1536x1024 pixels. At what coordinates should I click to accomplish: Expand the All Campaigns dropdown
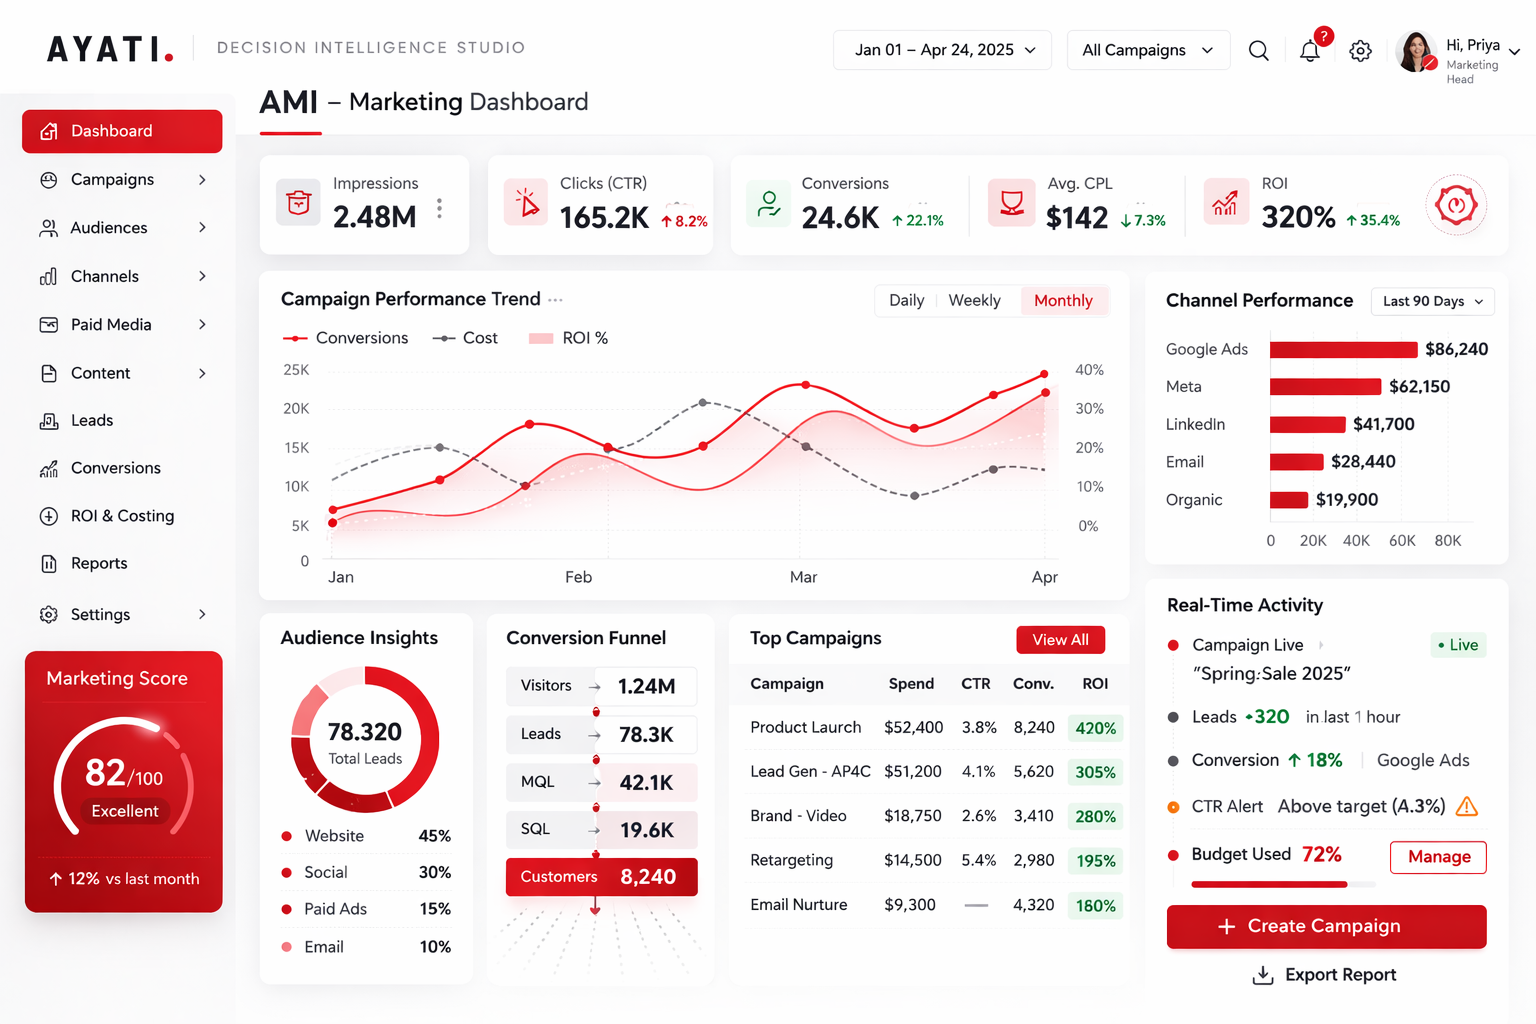tap(1147, 49)
